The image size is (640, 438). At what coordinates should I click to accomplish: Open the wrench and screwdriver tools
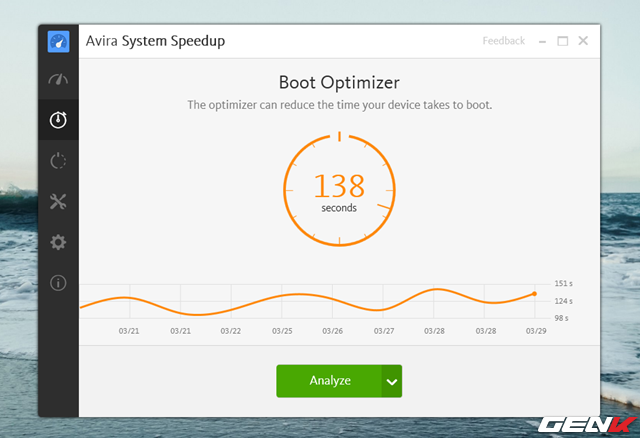point(58,202)
